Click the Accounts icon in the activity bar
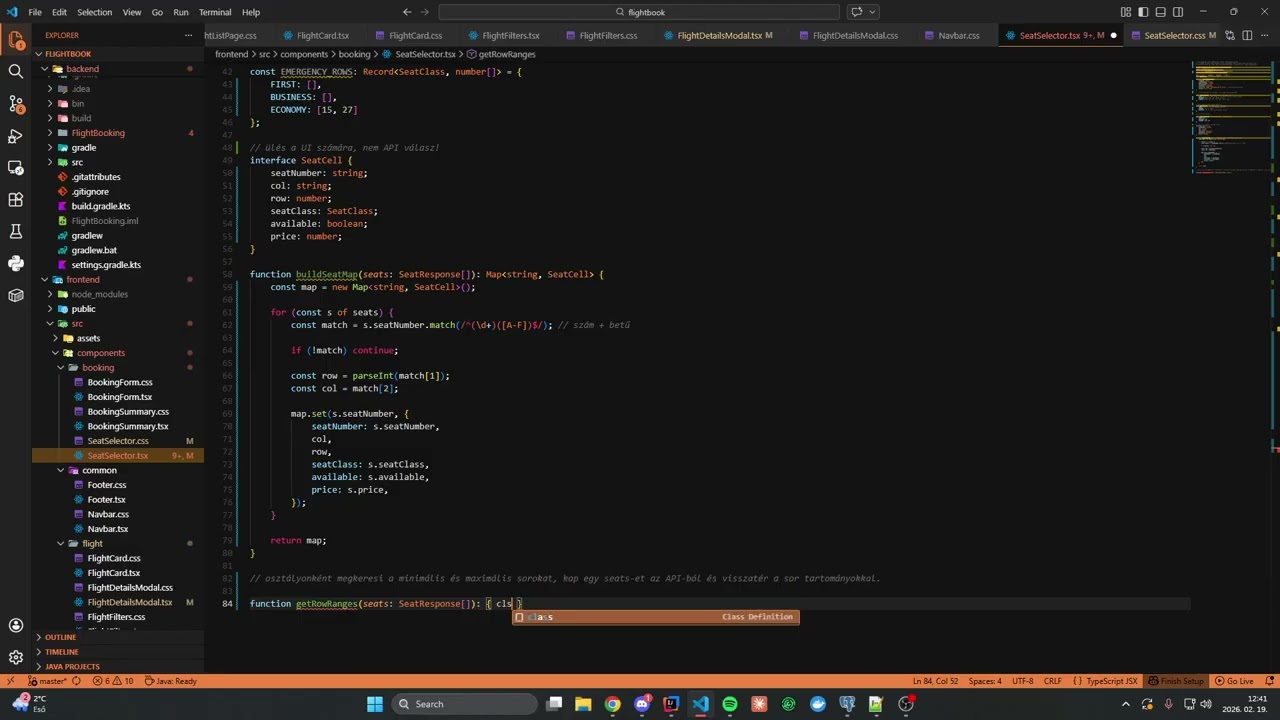The height and width of the screenshot is (720, 1280). click(x=16, y=625)
